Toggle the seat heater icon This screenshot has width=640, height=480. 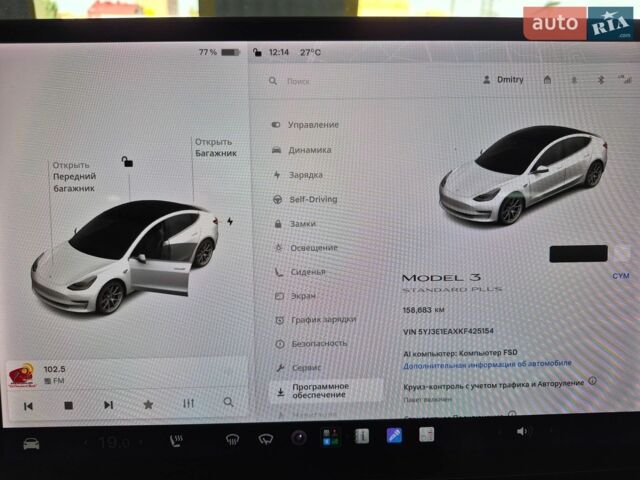(x=176, y=441)
